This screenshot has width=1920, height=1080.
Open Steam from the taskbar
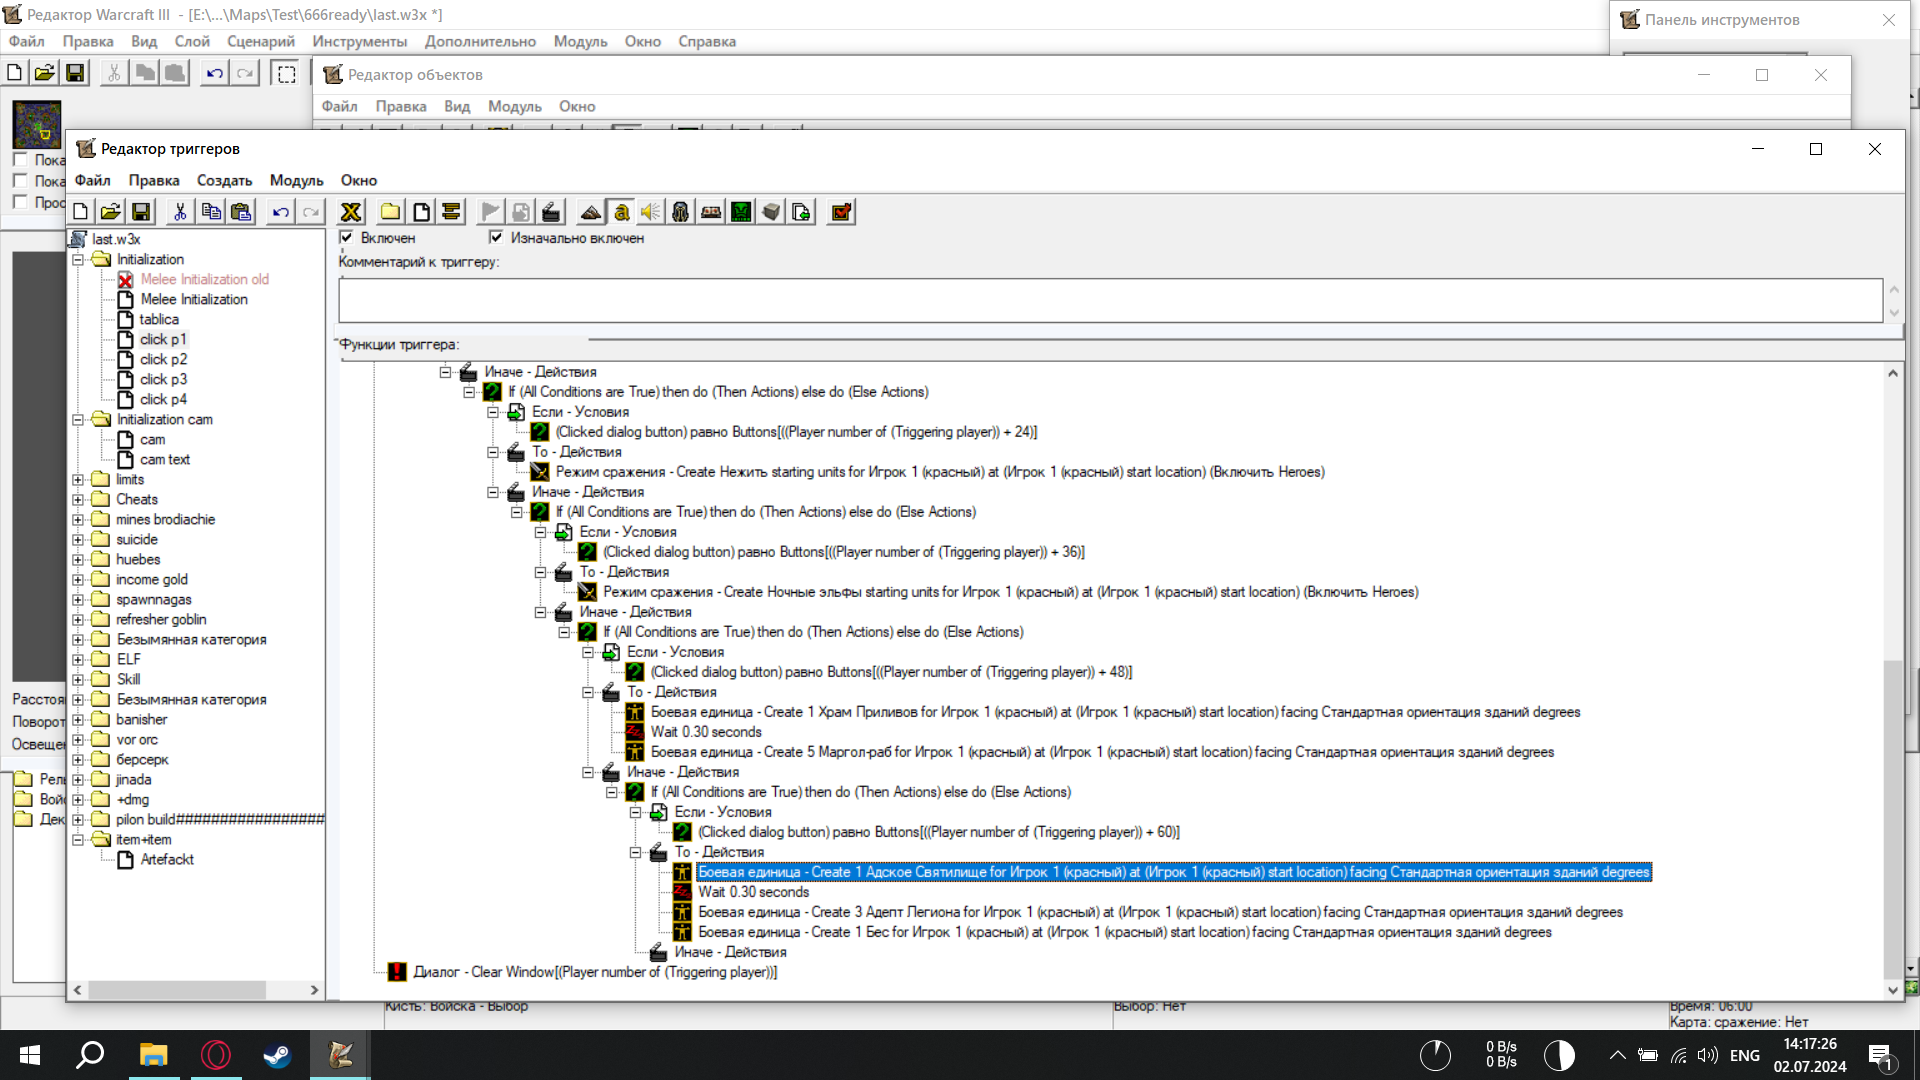point(277,1055)
